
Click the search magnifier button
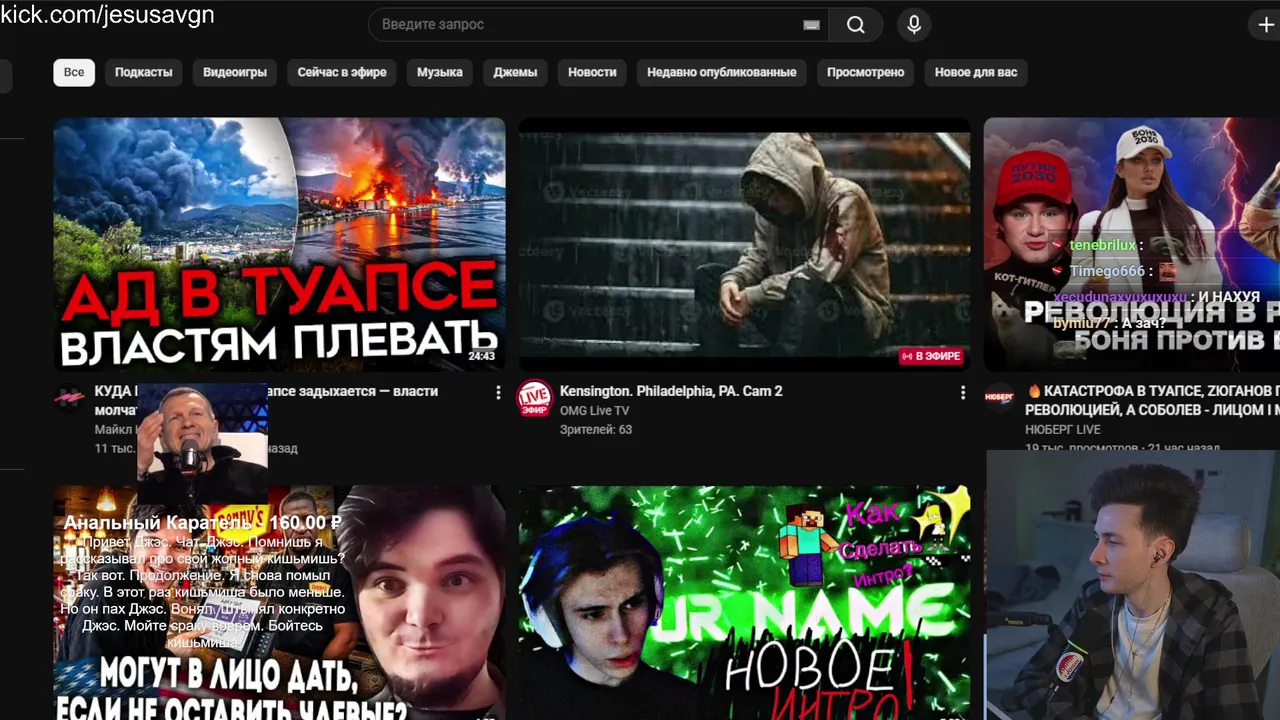click(856, 25)
